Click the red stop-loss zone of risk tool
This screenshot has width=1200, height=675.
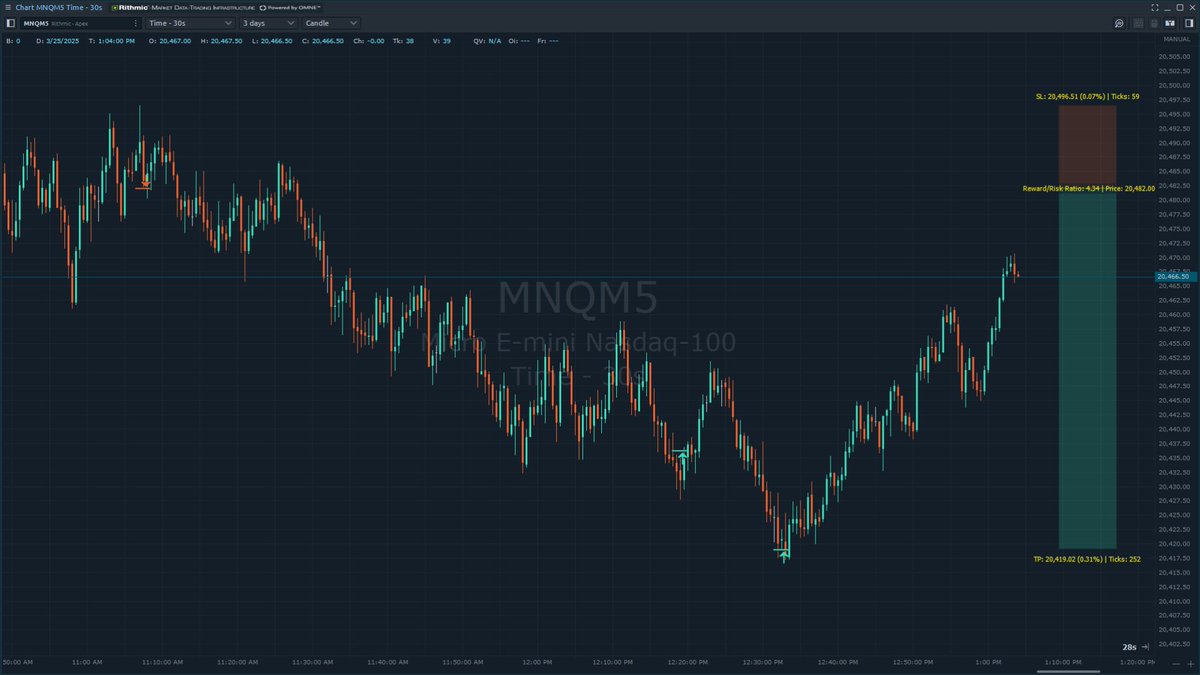[1087, 147]
